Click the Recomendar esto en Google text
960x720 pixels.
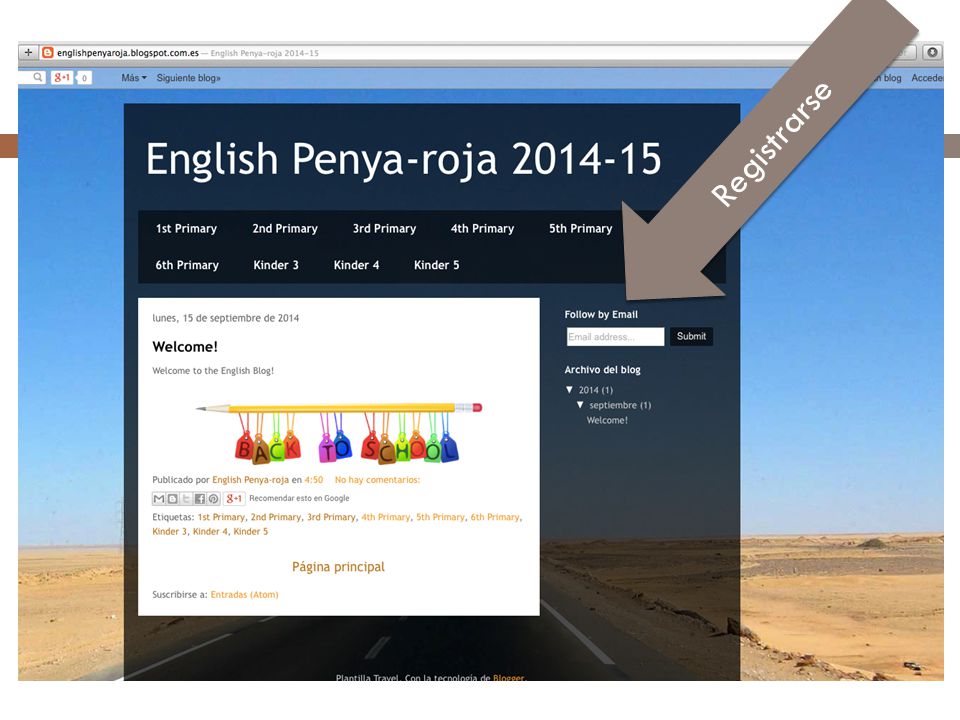[299, 498]
